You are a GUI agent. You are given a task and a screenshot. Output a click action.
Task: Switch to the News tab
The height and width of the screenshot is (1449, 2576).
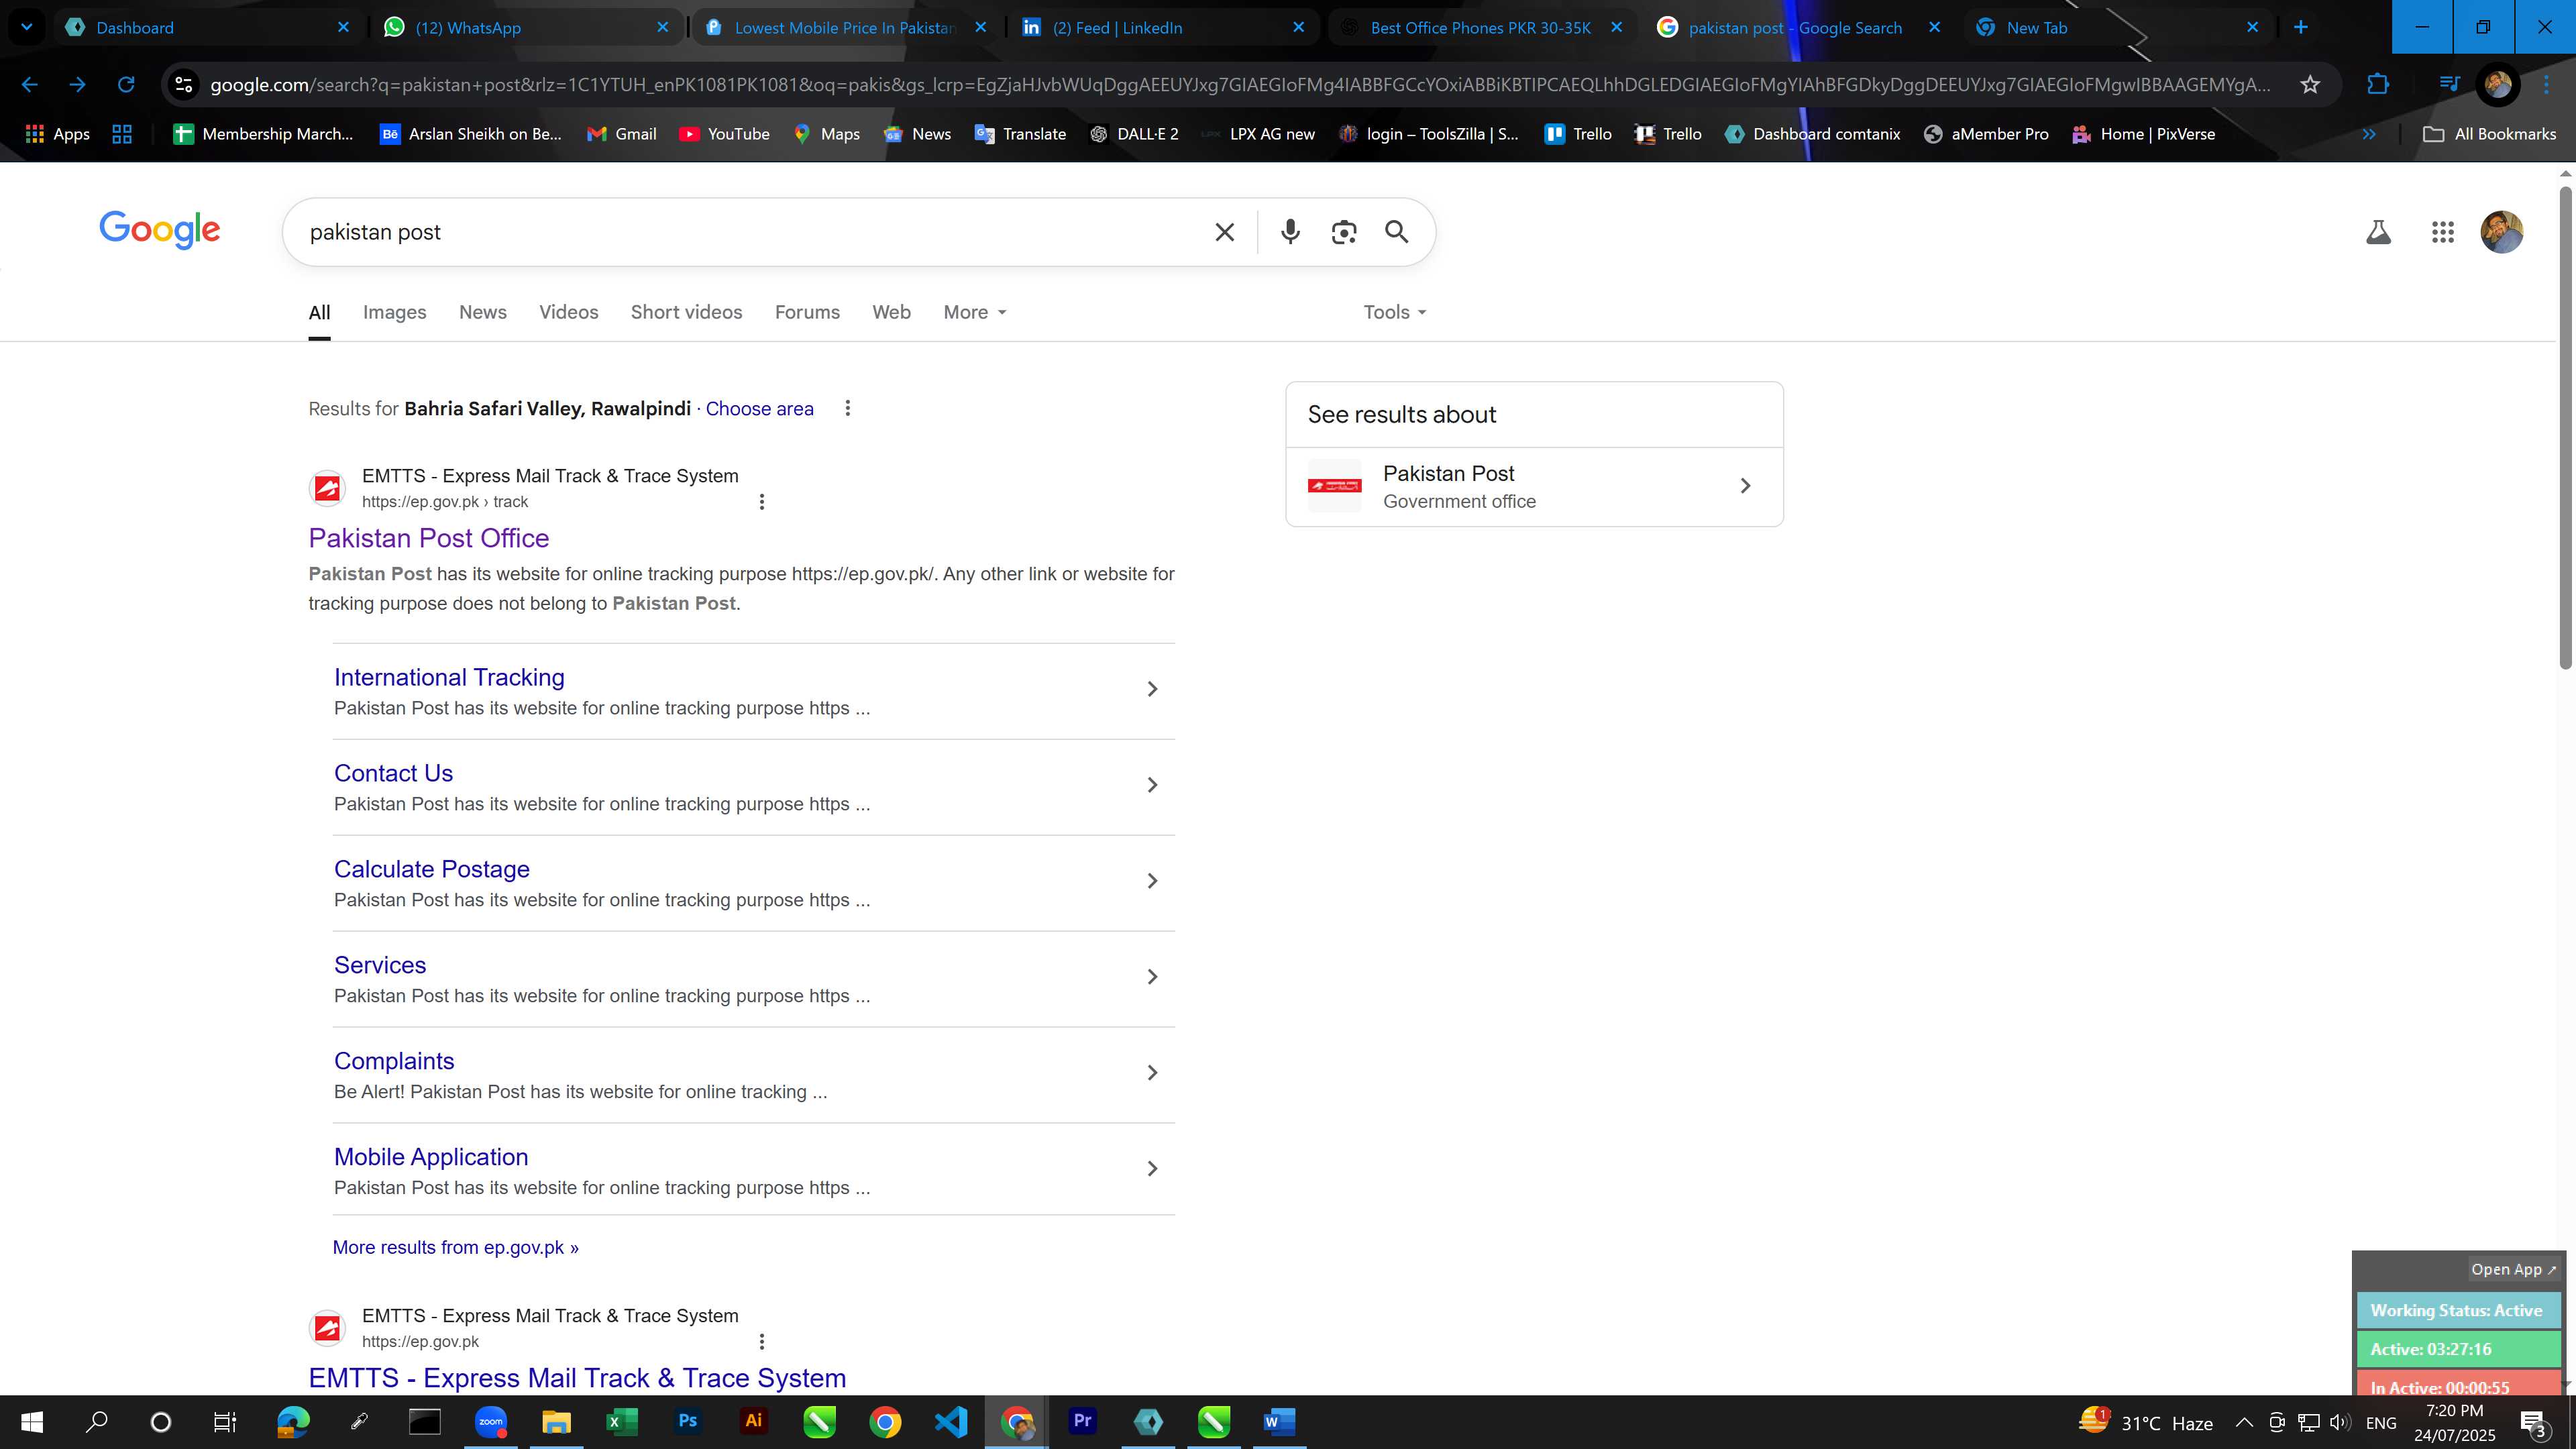point(483,312)
